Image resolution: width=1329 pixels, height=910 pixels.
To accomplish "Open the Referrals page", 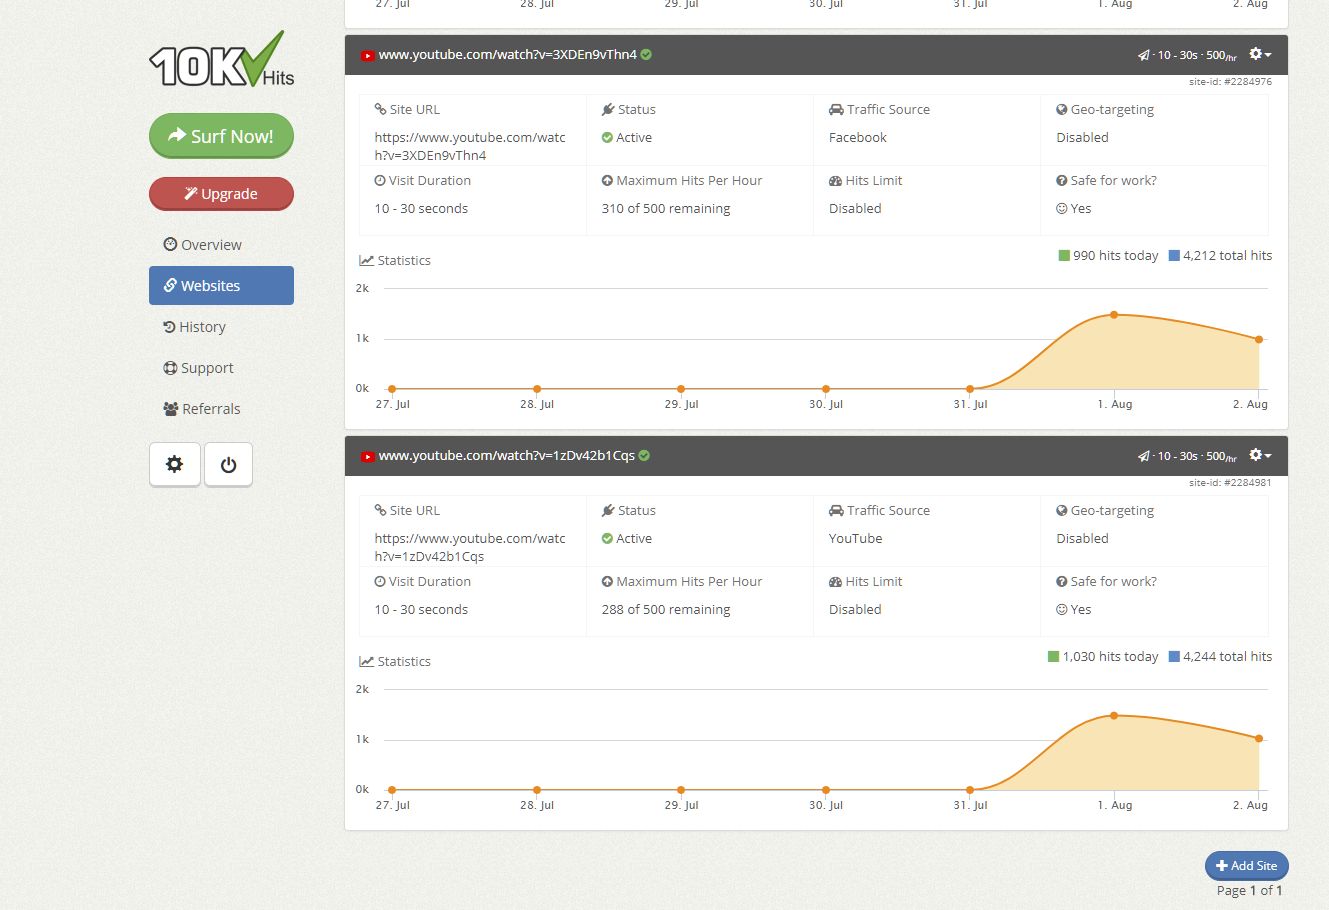I will 201,409.
